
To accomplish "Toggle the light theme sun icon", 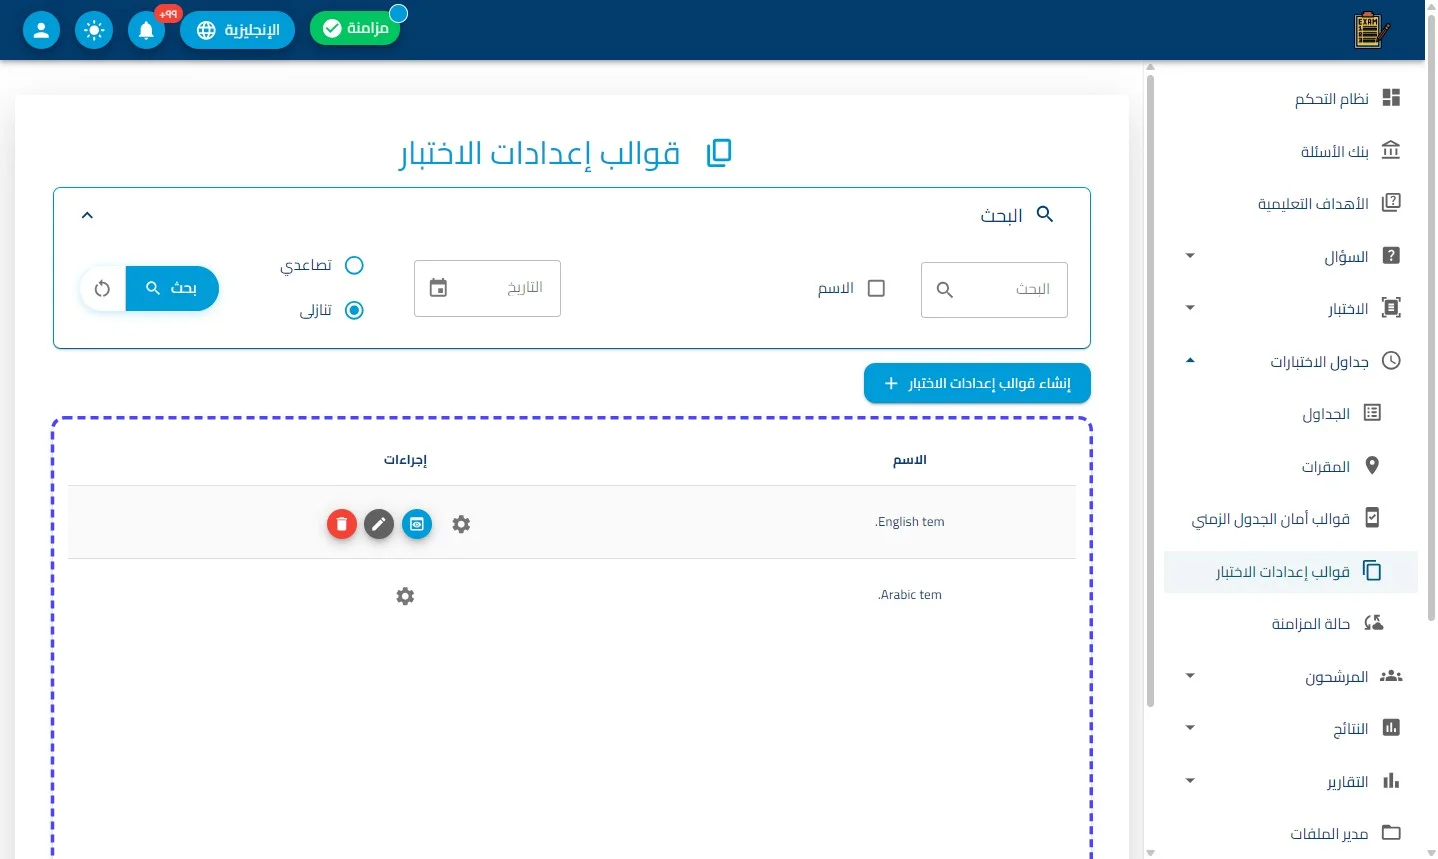I will (x=94, y=30).
